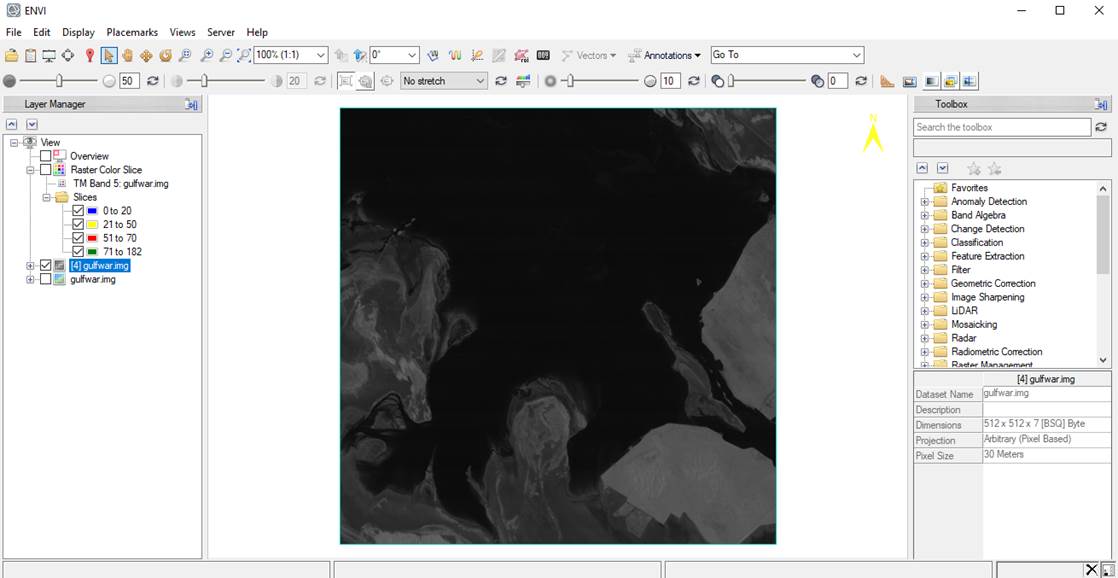Click the monitor display icon in toolbar
This screenshot has height=578, width=1118.
tap(48, 55)
